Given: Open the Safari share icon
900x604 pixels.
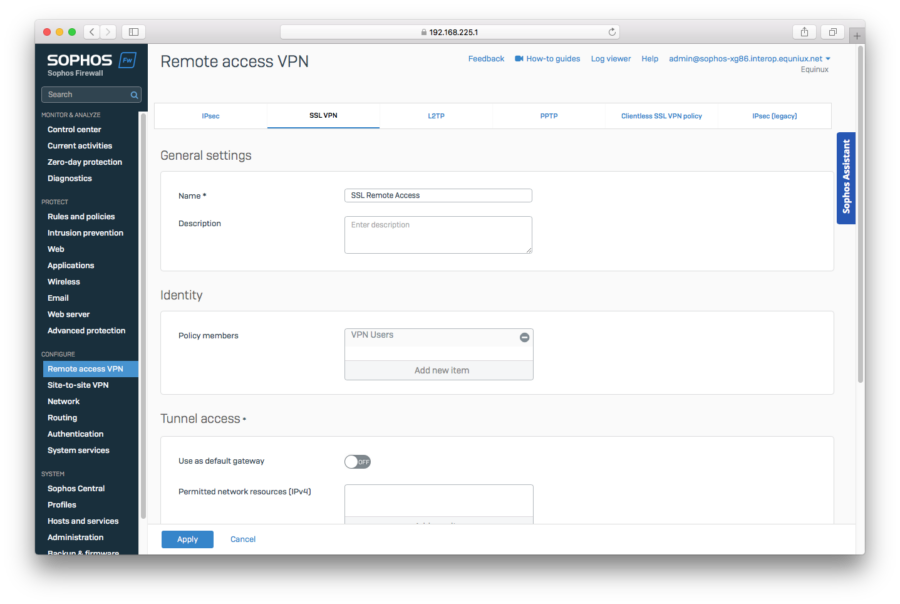Looking at the screenshot, I should 804,32.
